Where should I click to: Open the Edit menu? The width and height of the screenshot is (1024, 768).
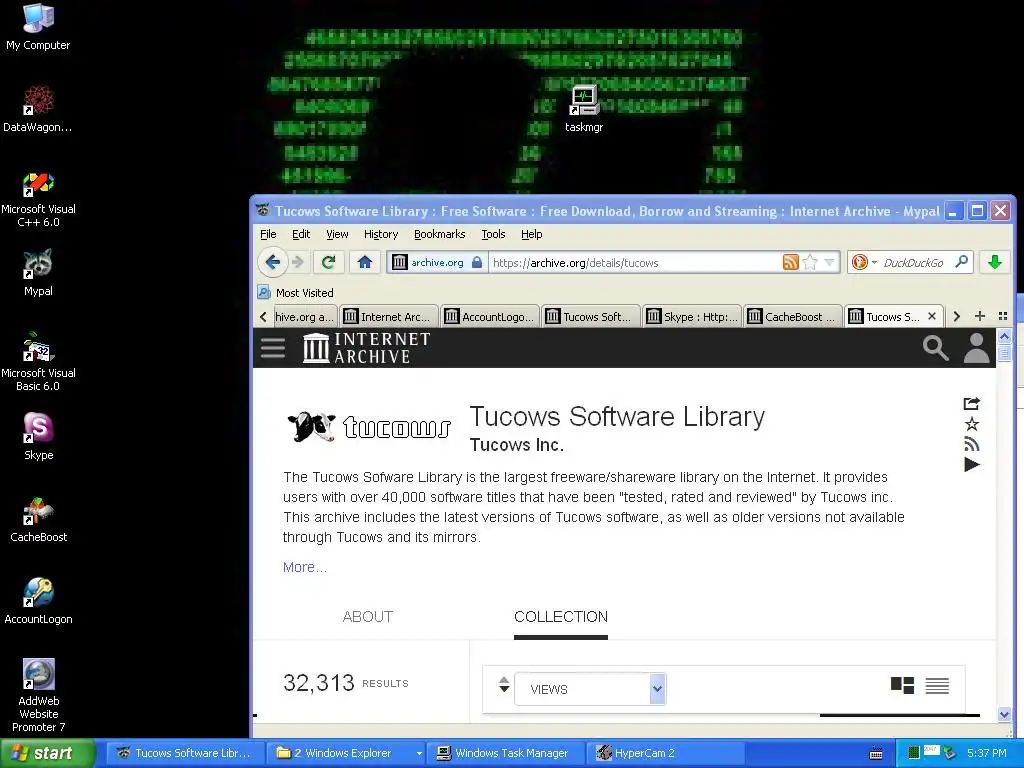tap(300, 234)
